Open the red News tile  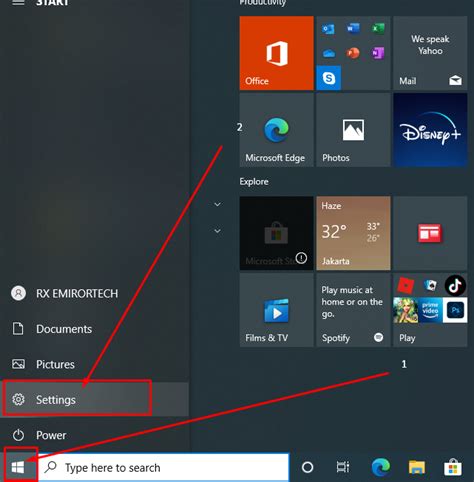[x=430, y=233]
